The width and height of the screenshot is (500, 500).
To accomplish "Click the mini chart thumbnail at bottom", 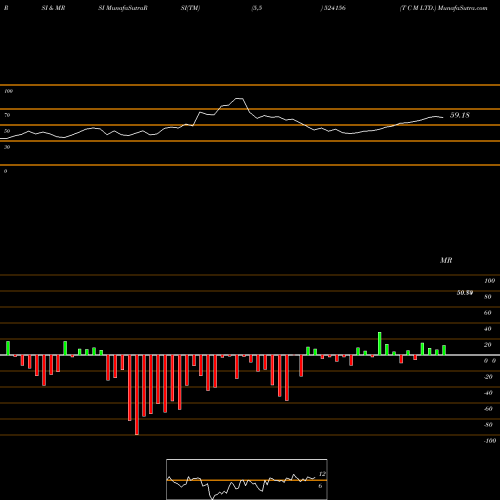I will point(247,479).
